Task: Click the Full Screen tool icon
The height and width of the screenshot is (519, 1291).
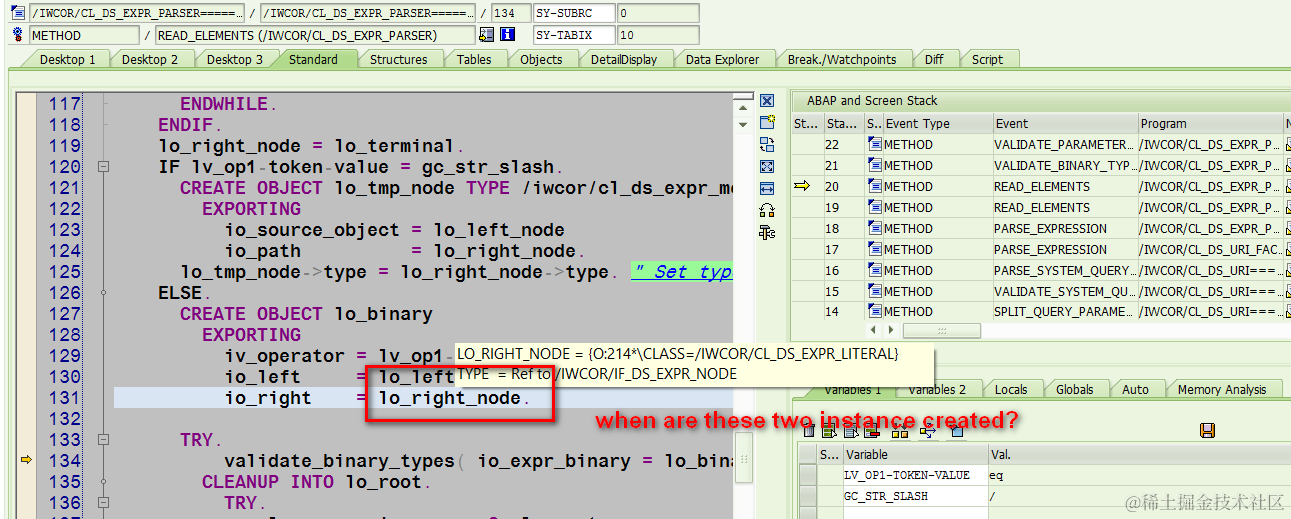Action: tap(767, 166)
